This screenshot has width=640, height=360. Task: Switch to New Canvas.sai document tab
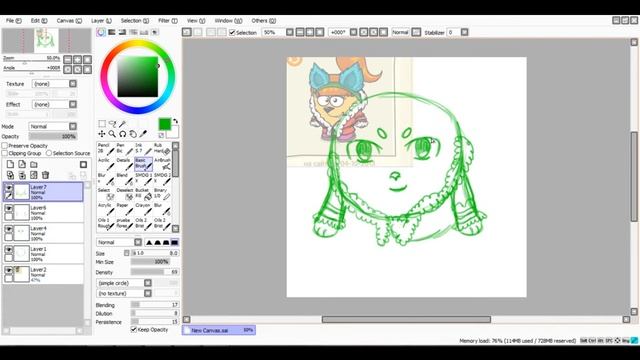(x=219, y=330)
